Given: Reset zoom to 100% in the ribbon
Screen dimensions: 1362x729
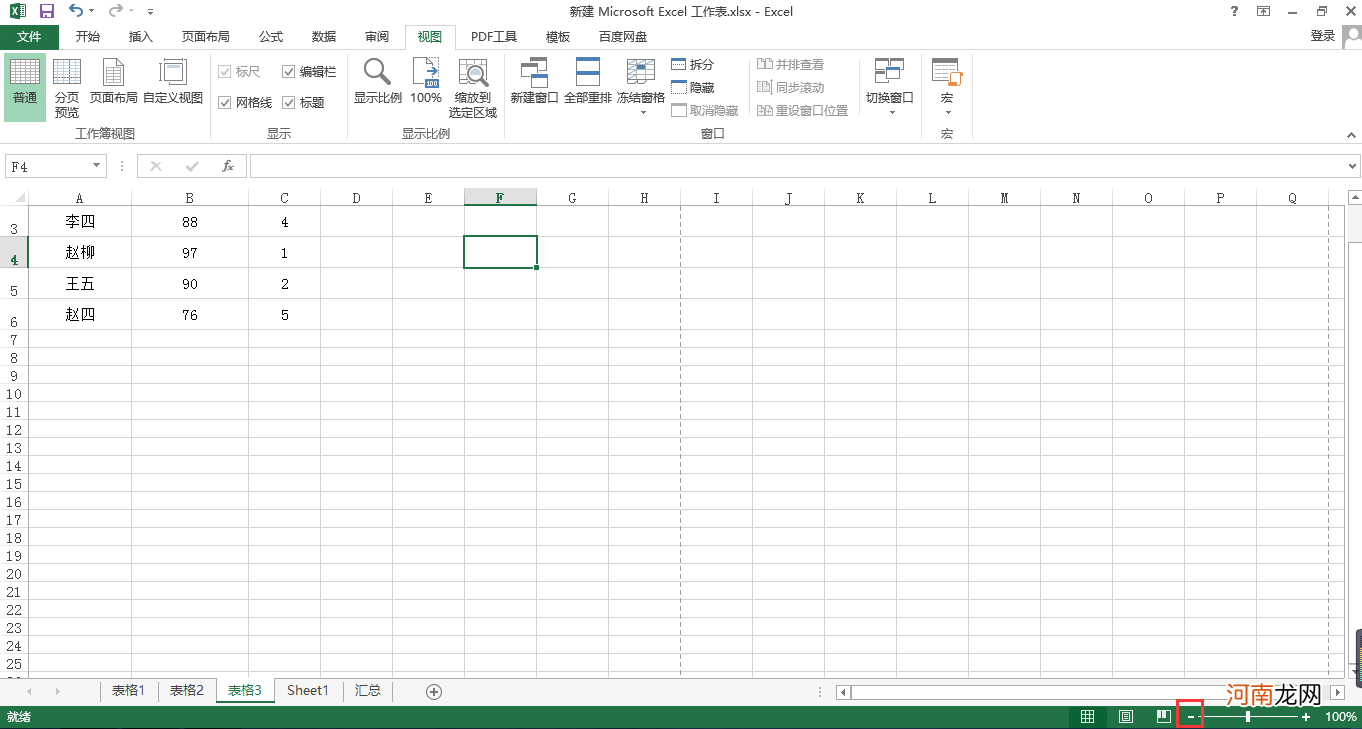Looking at the screenshot, I should 426,82.
